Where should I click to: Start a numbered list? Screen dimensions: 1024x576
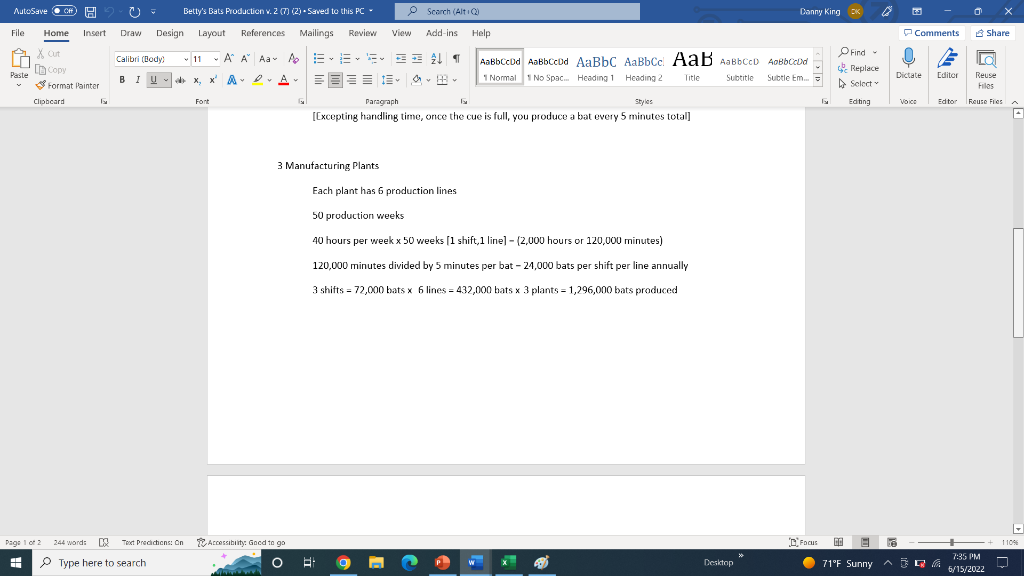click(x=345, y=59)
